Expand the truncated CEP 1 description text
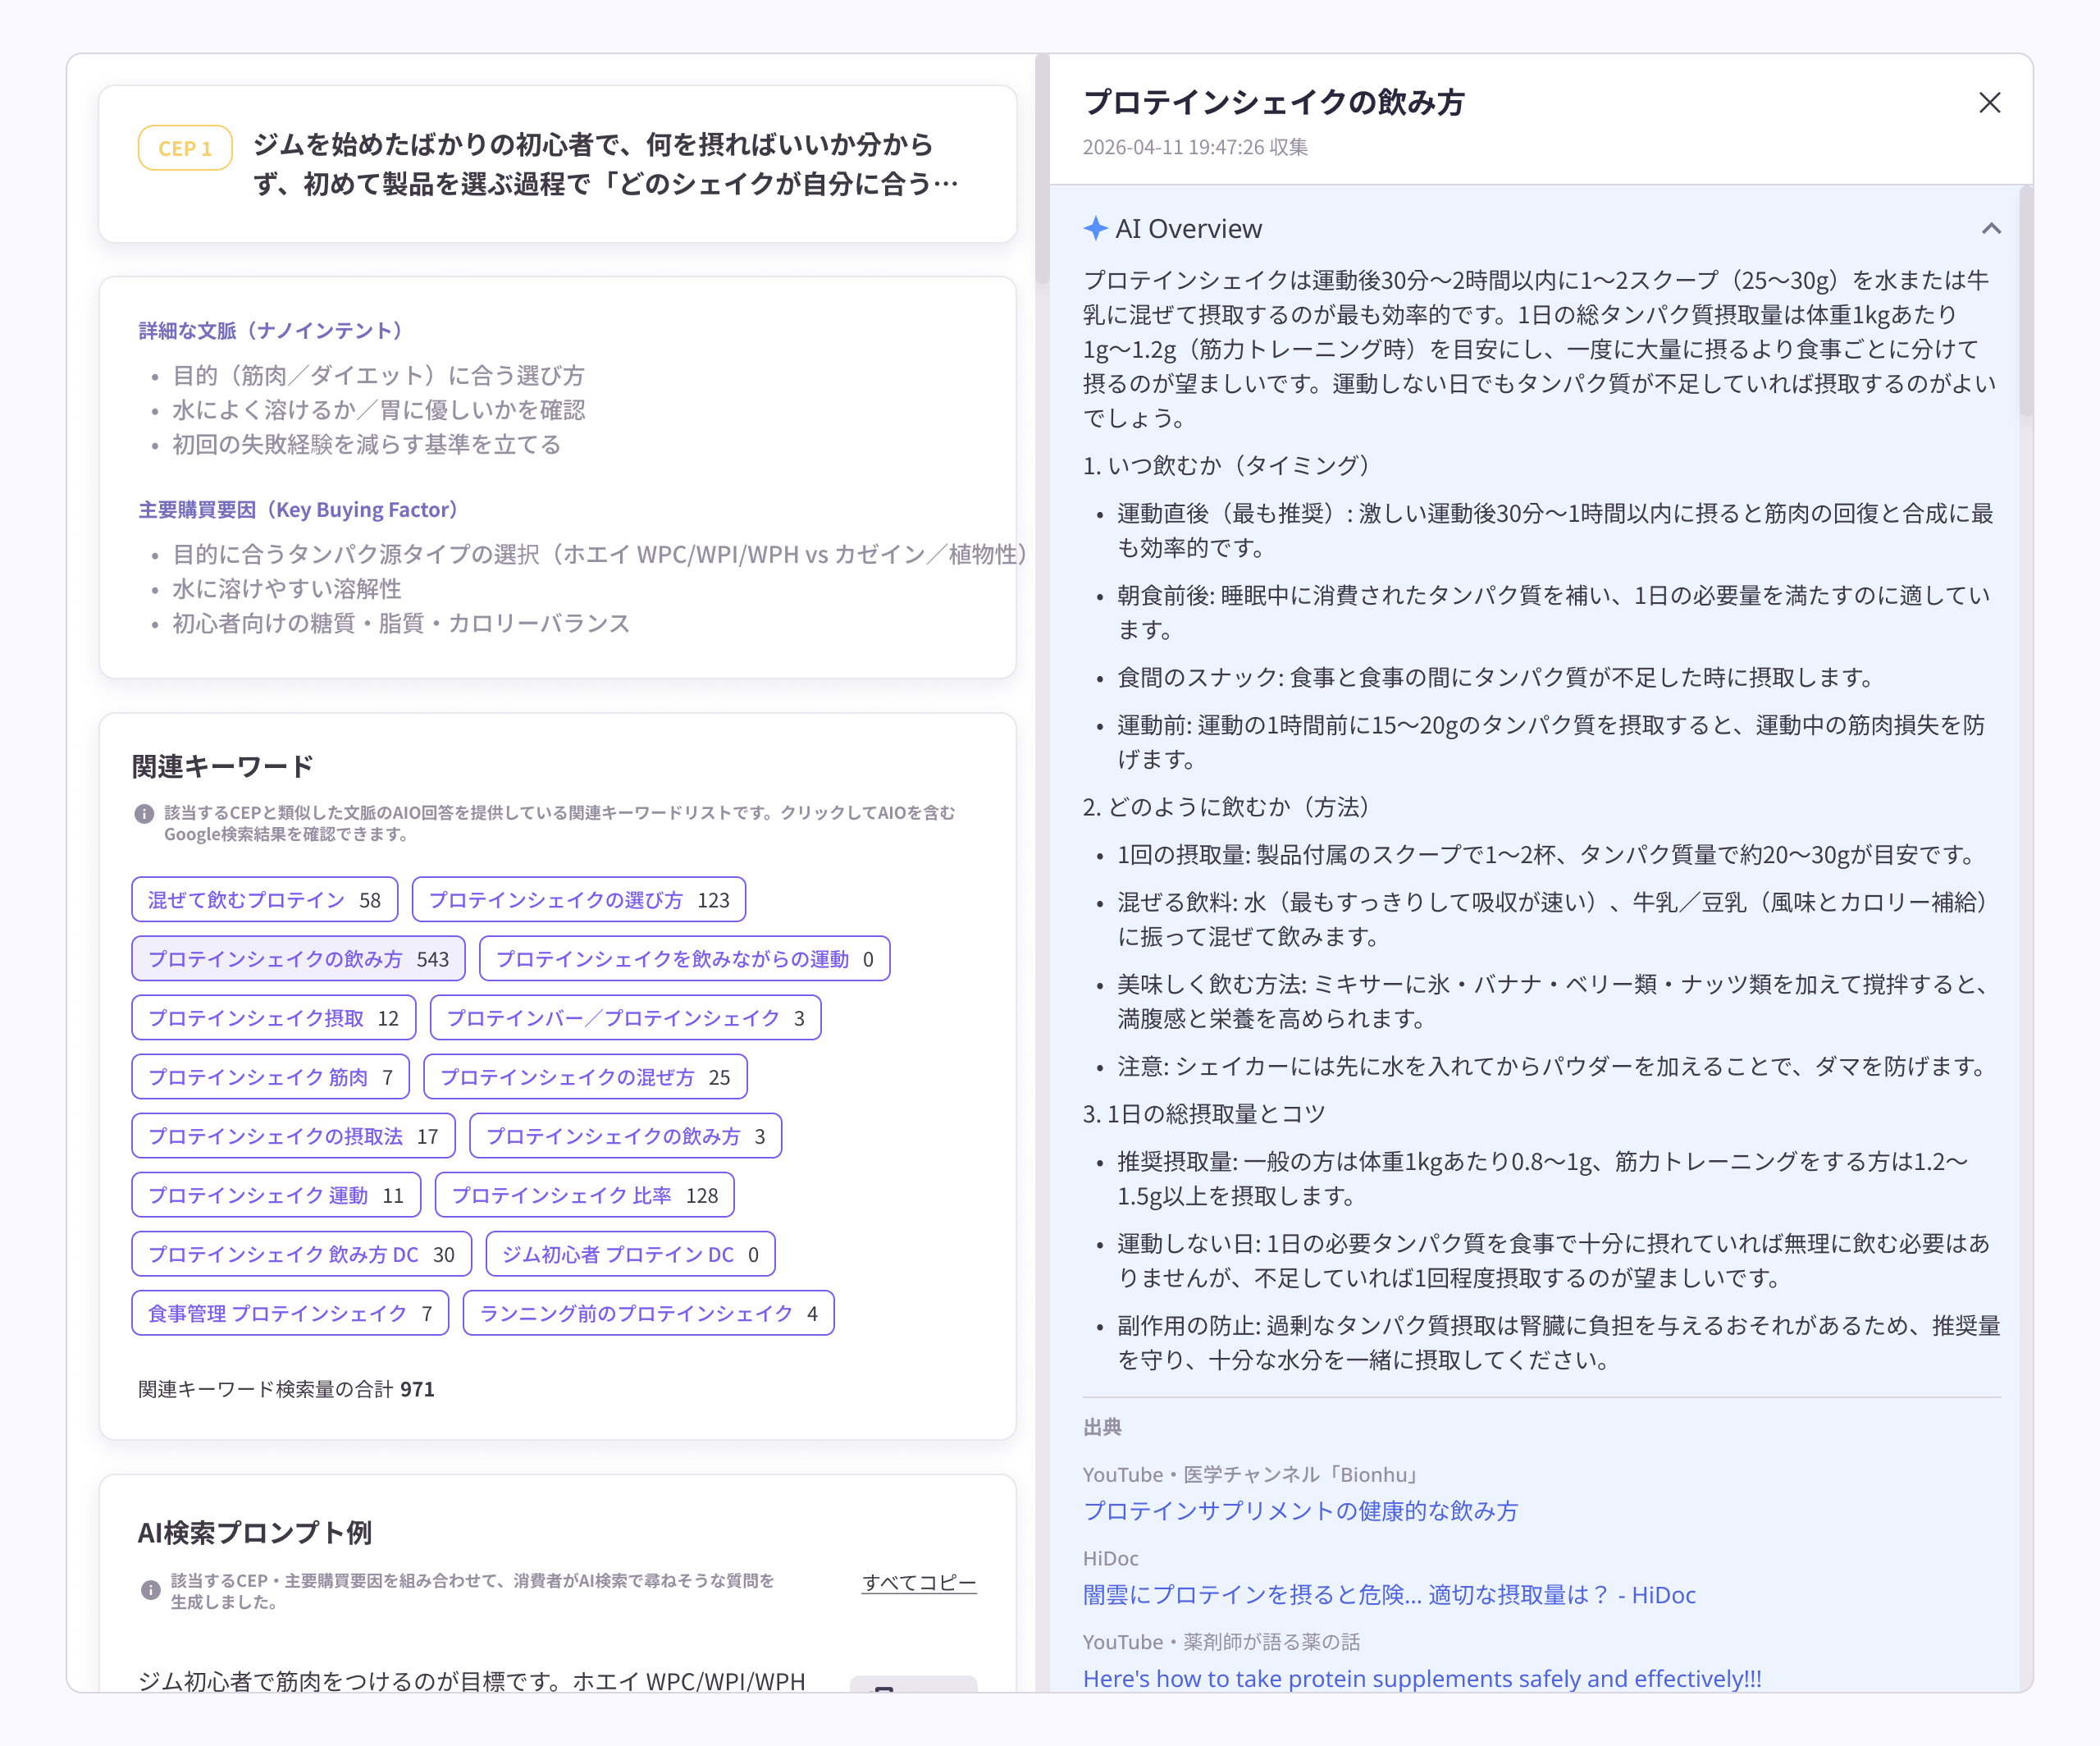Image resolution: width=2100 pixels, height=1746 pixels. (x=606, y=164)
